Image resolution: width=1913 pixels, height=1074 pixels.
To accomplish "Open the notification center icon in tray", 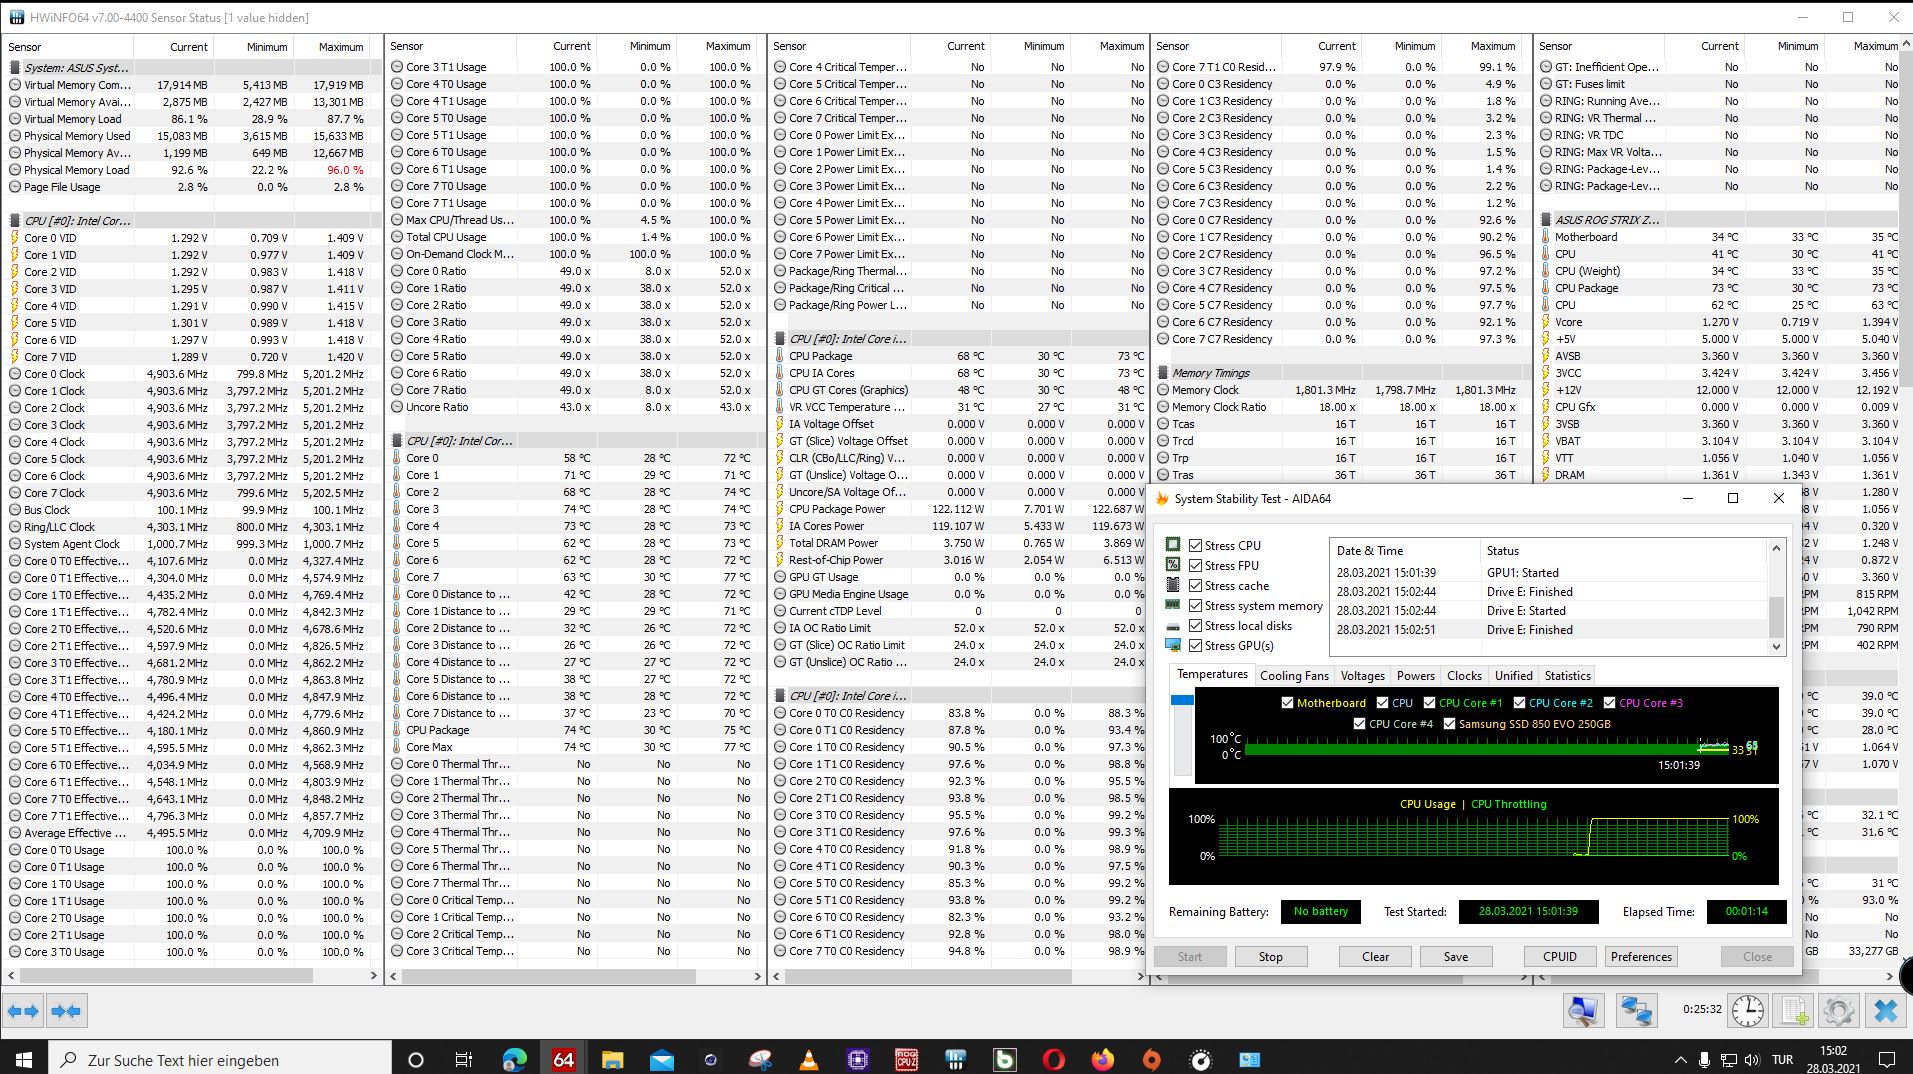I will click(x=1887, y=1059).
